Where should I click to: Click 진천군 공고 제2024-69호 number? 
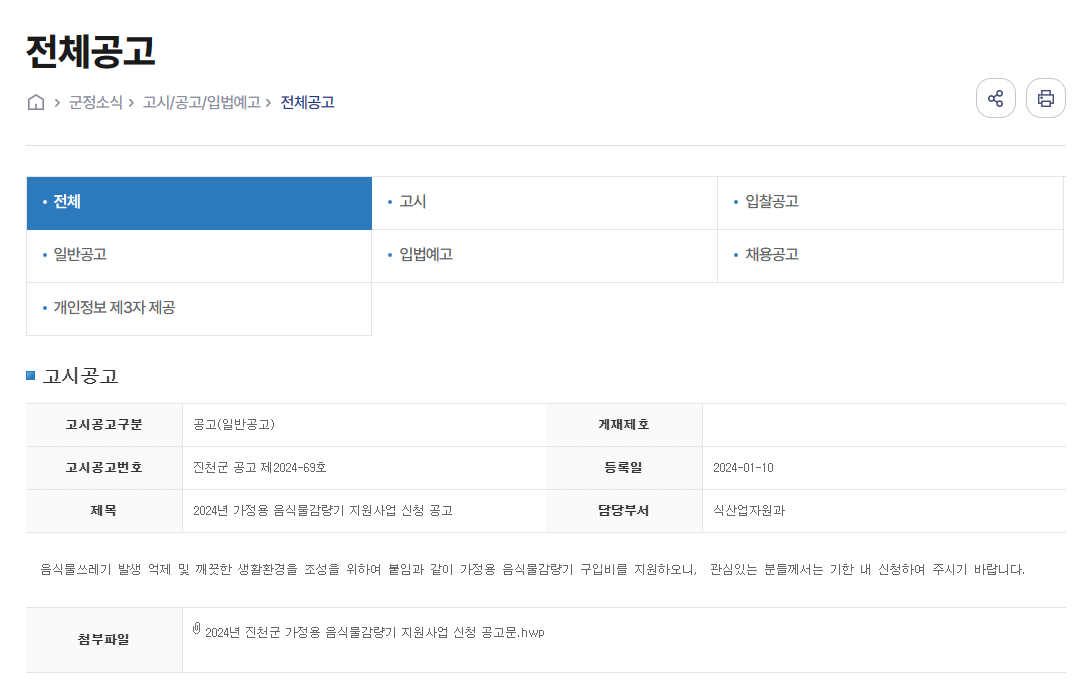click(259, 468)
